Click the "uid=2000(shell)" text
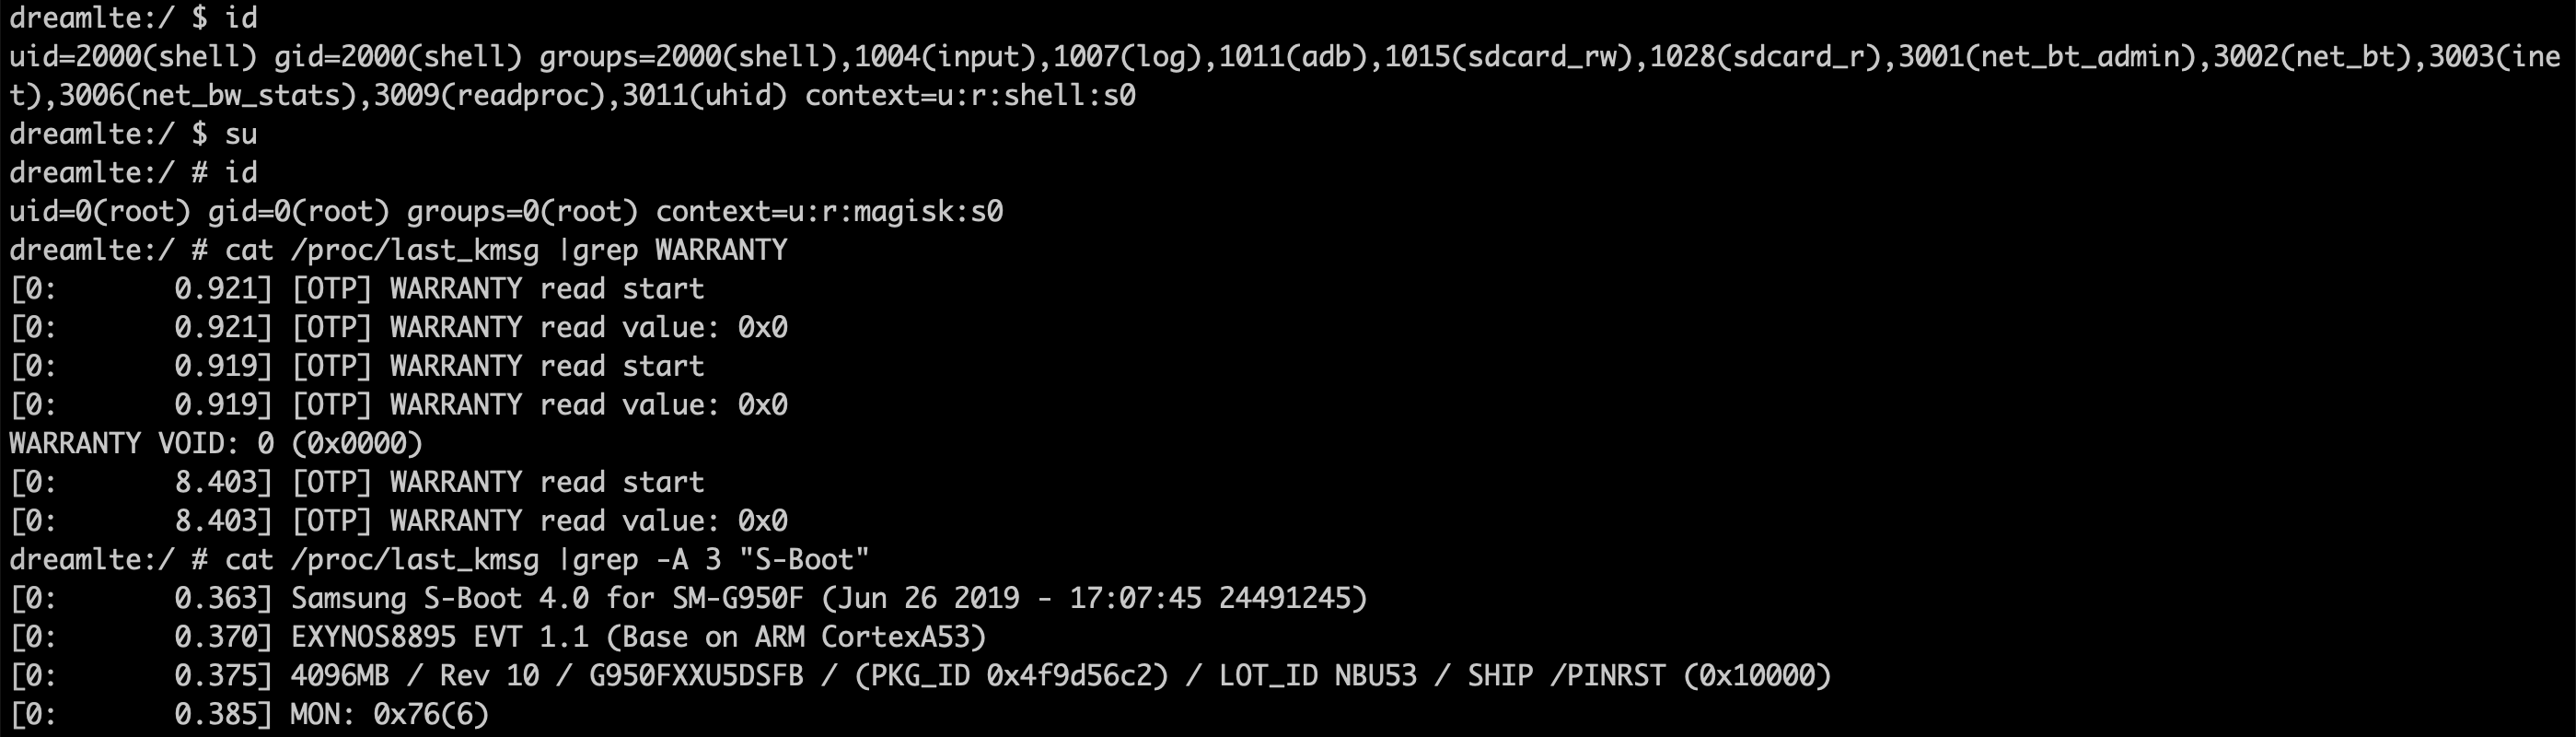This screenshot has width=2576, height=737. click(133, 57)
